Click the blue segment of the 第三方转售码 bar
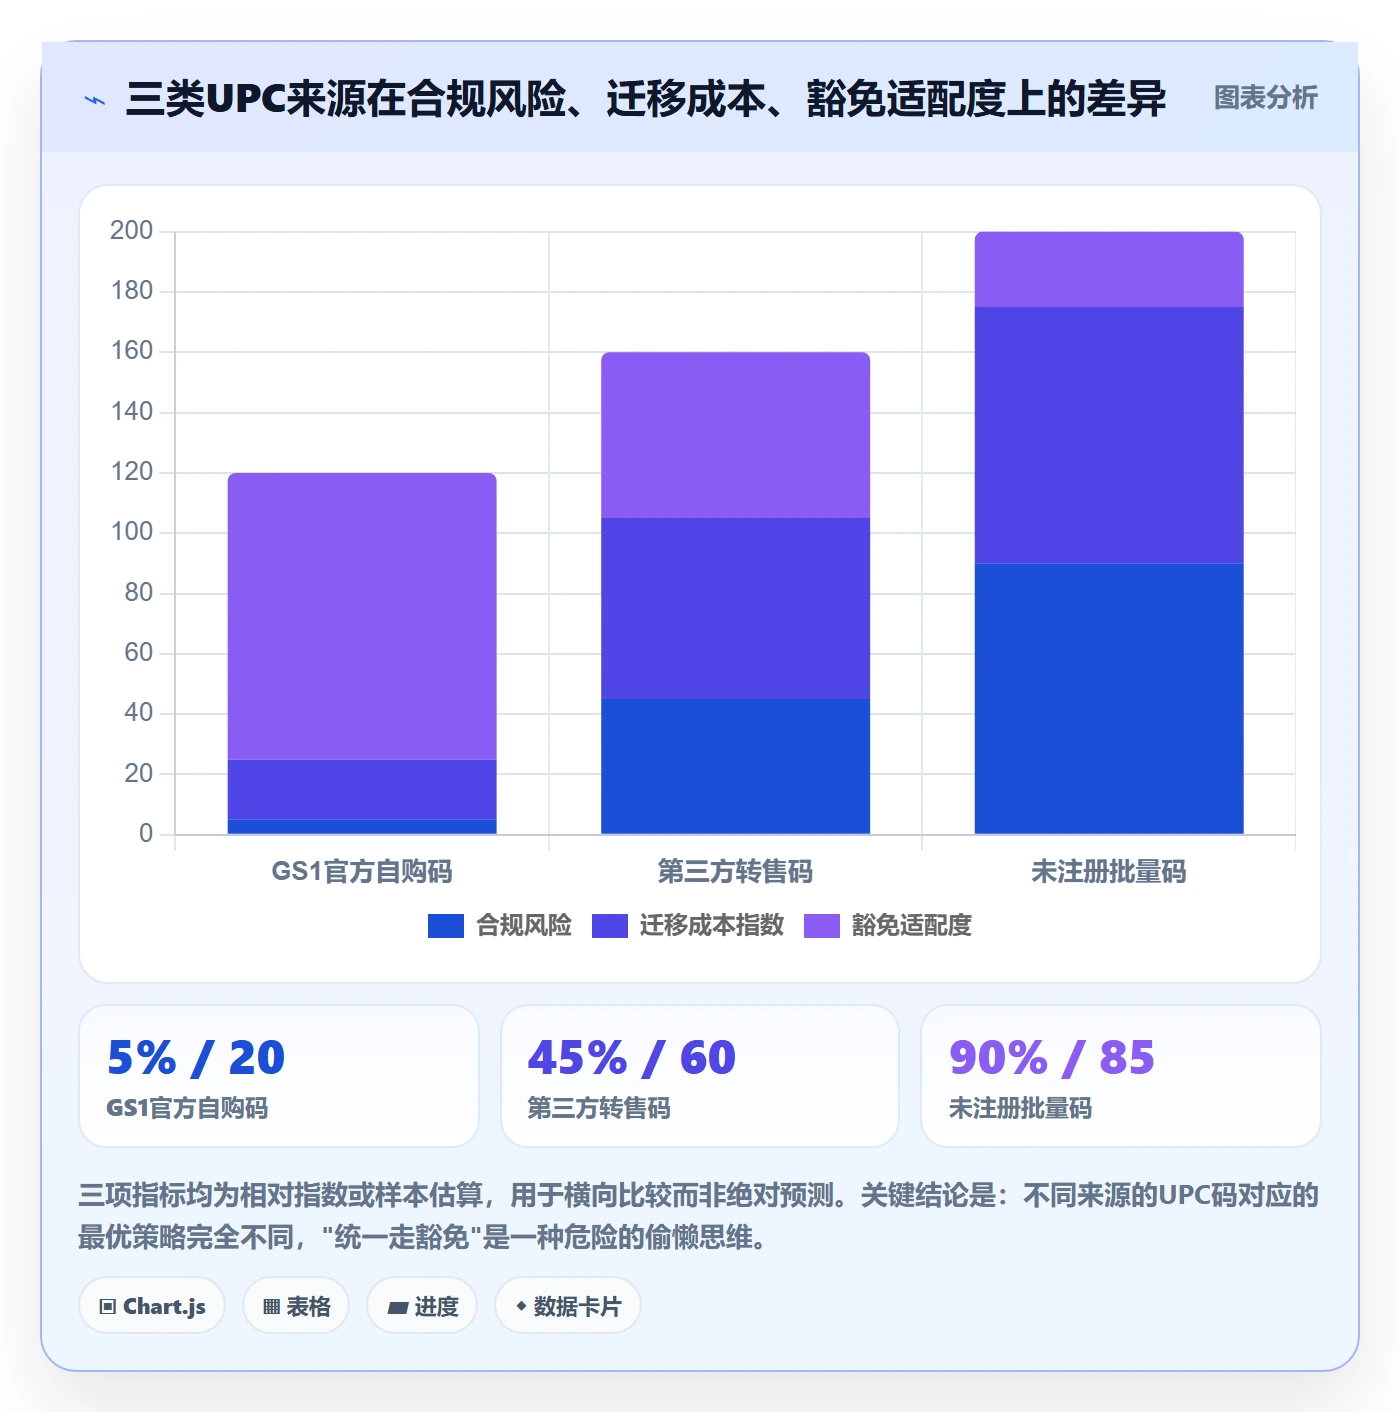Screen dimensions: 1400x1412 pyautogui.click(x=735, y=766)
